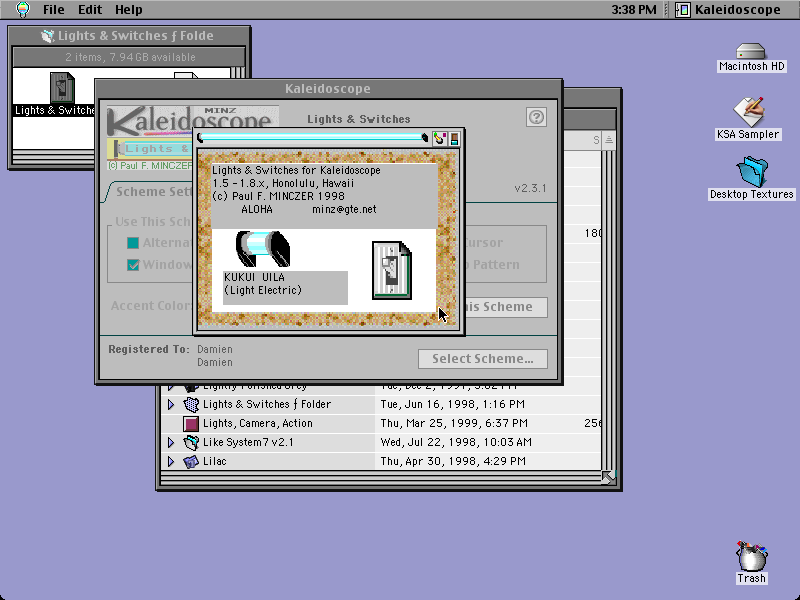Click the 'KUKUI UILA' caption text

(x=255, y=278)
